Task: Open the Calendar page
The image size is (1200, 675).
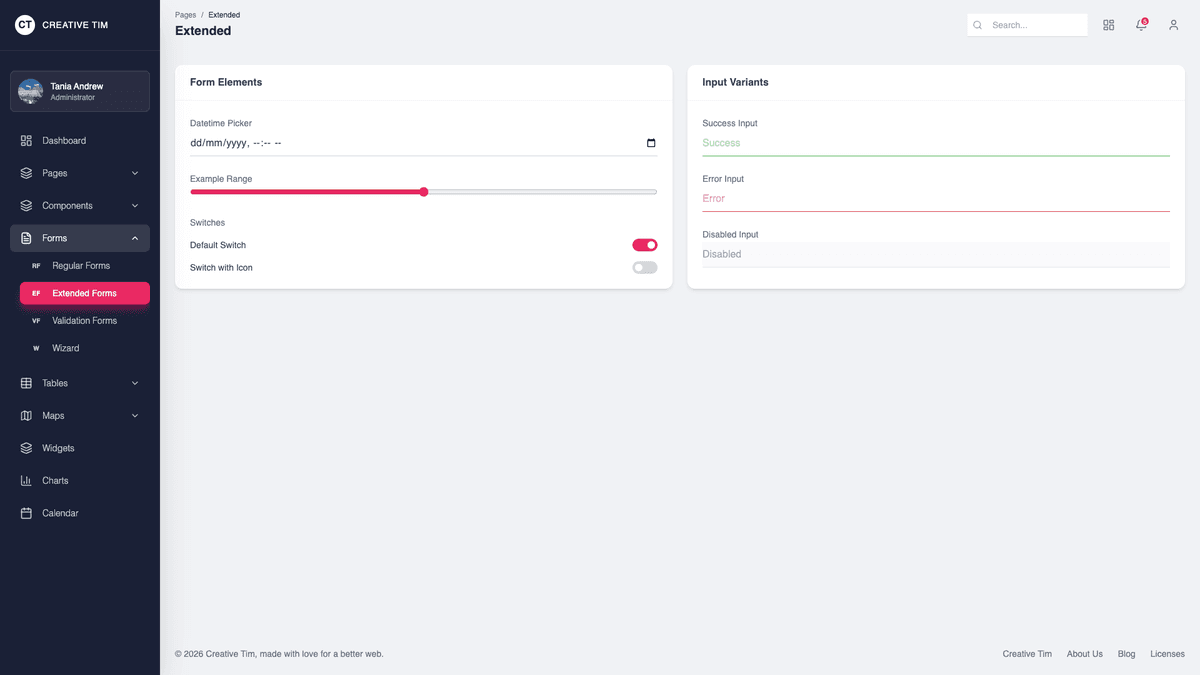Action: [61, 513]
